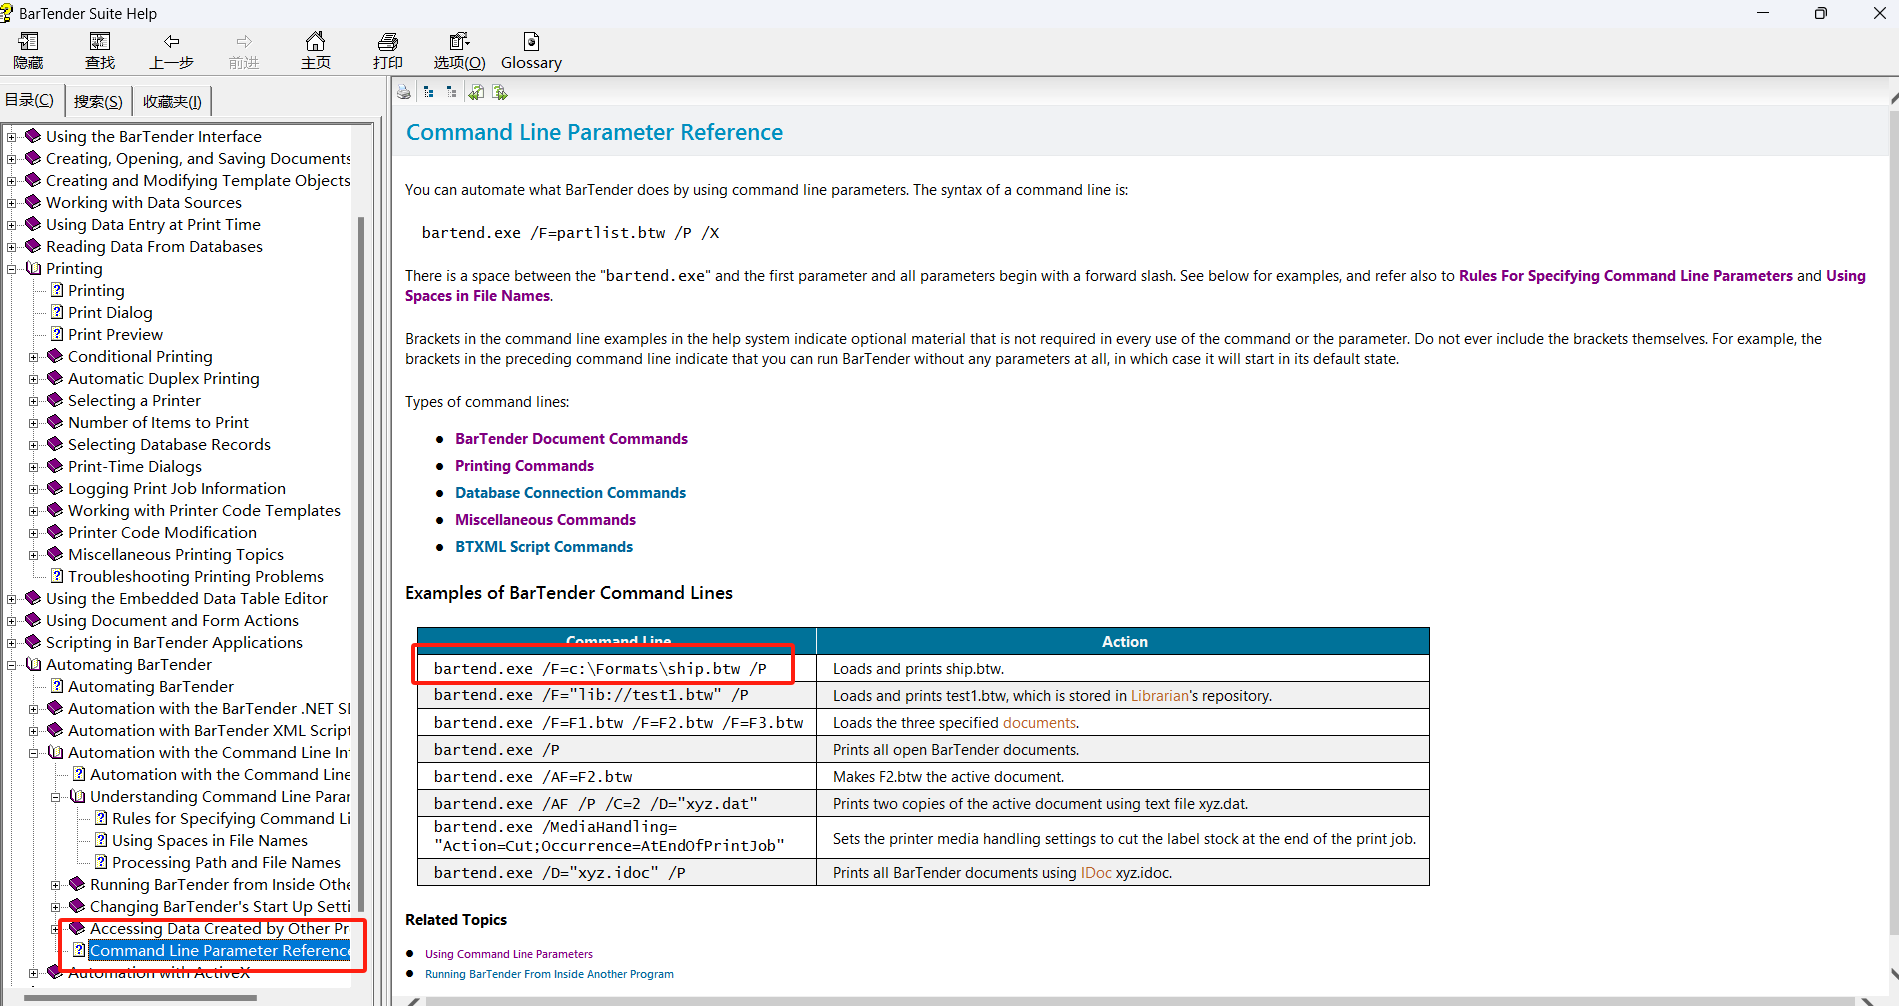Go back with the 上一步 arrow
Screen dimensions: 1899x1006
(171, 50)
